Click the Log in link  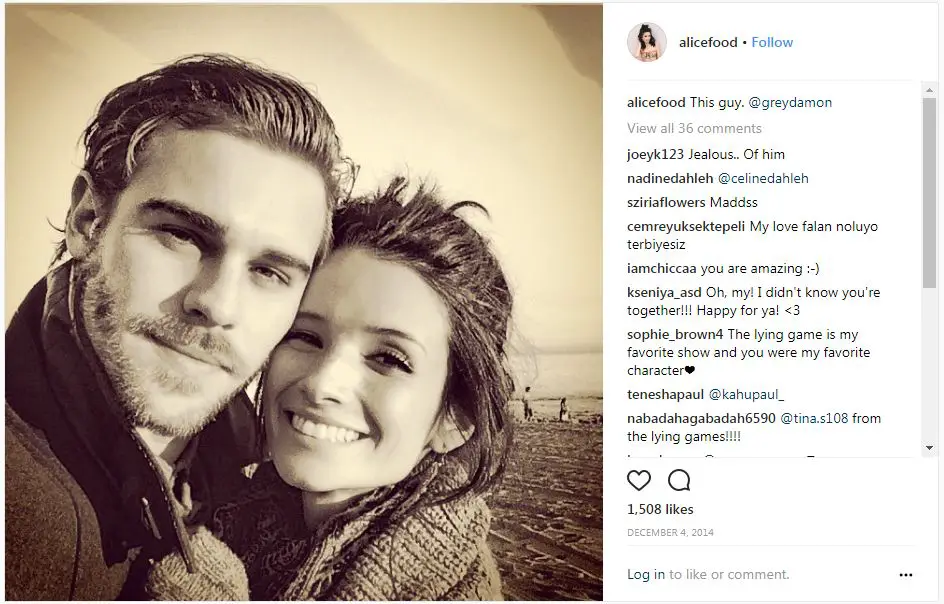coord(646,574)
